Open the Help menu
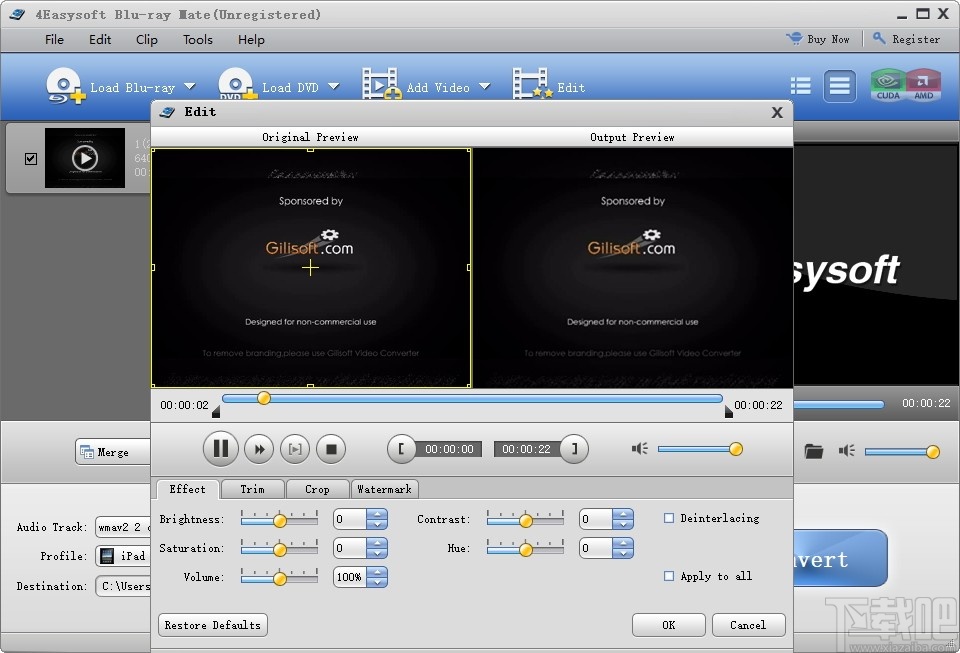 251,40
